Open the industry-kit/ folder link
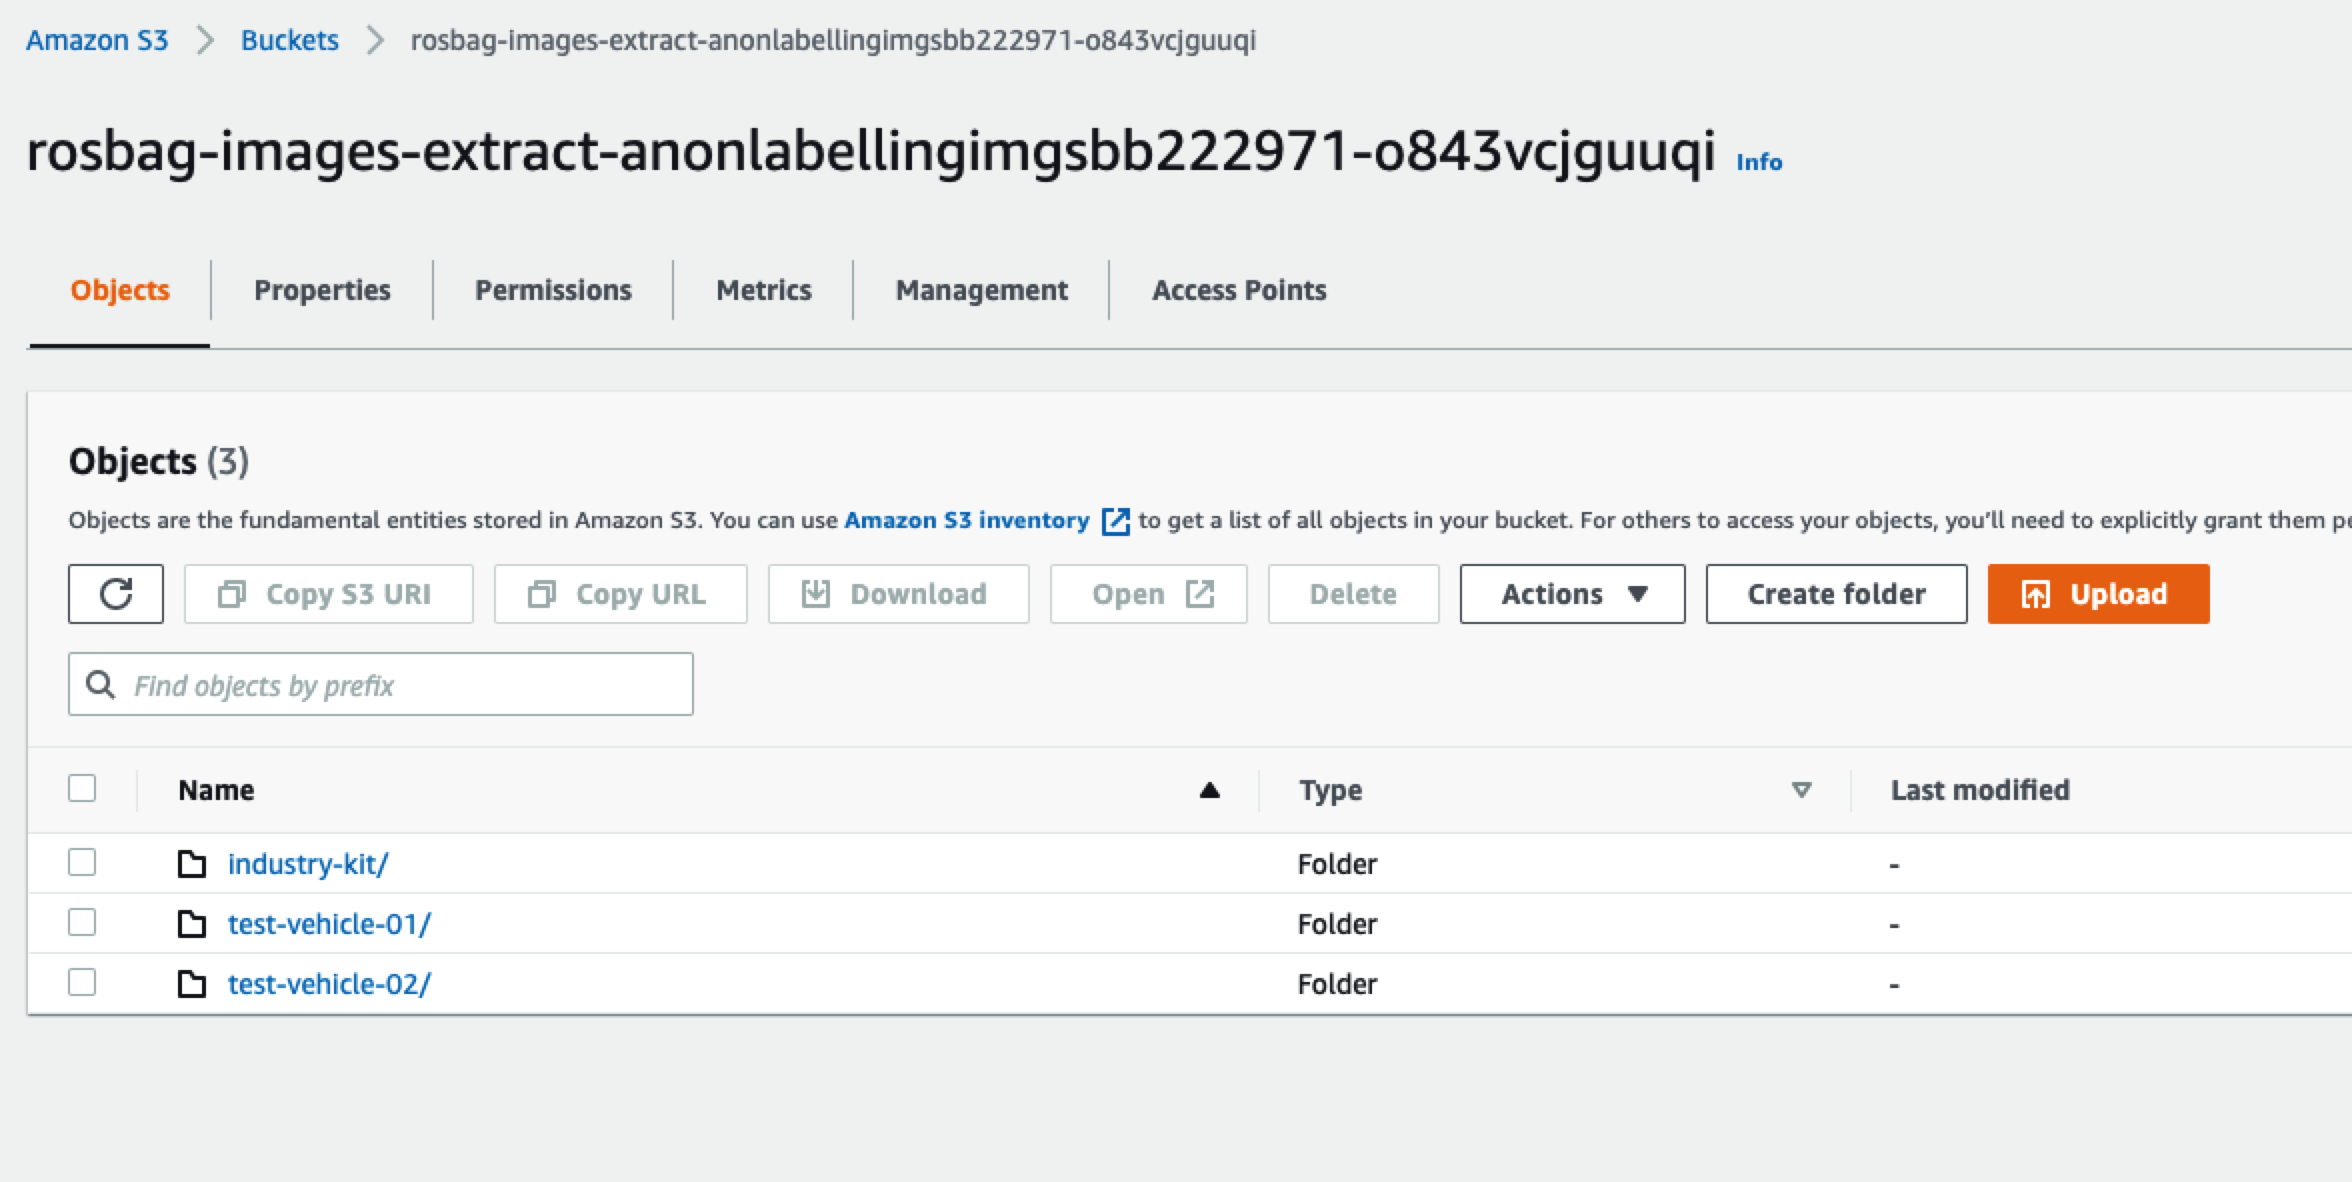2352x1182 pixels. coord(308,864)
